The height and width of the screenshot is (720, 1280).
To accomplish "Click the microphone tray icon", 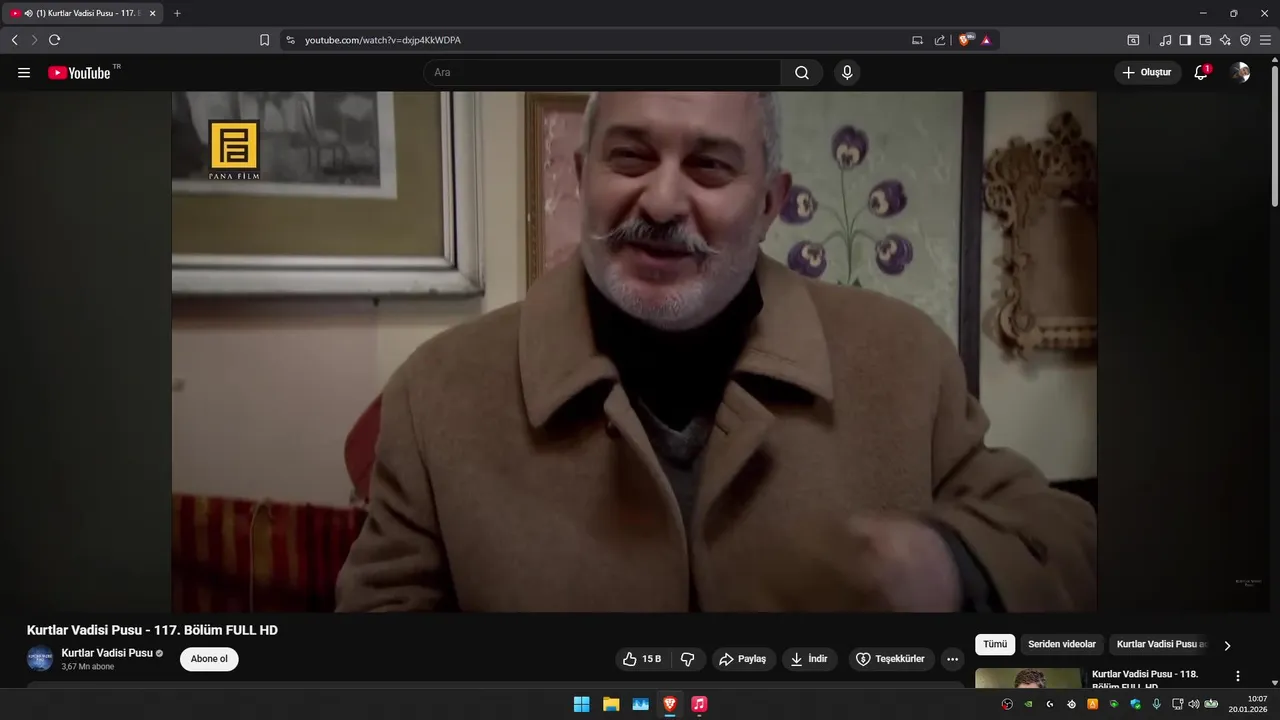I will [x=1156, y=704].
